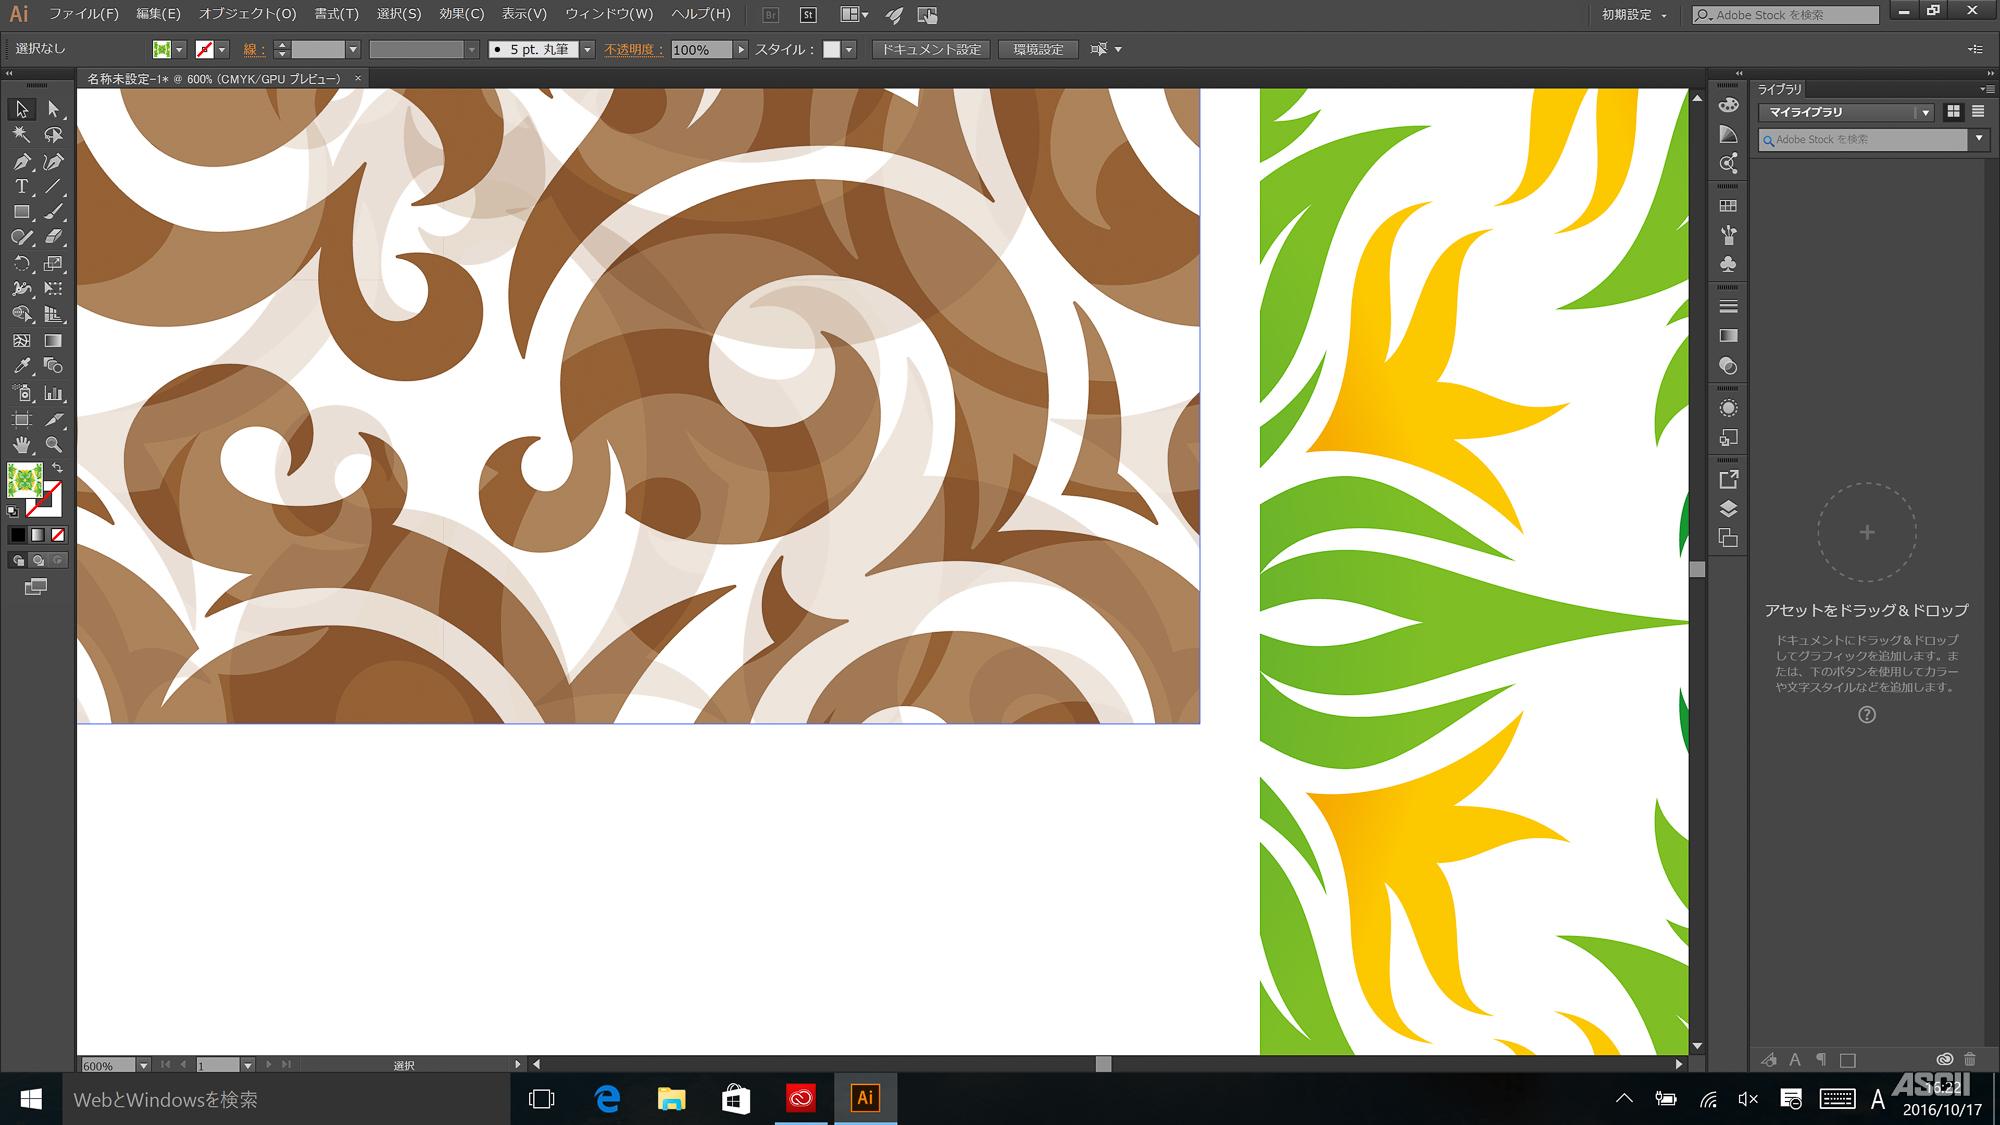Select the Zoom tool
Screen dimensions: 2000x1125
click(53, 444)
